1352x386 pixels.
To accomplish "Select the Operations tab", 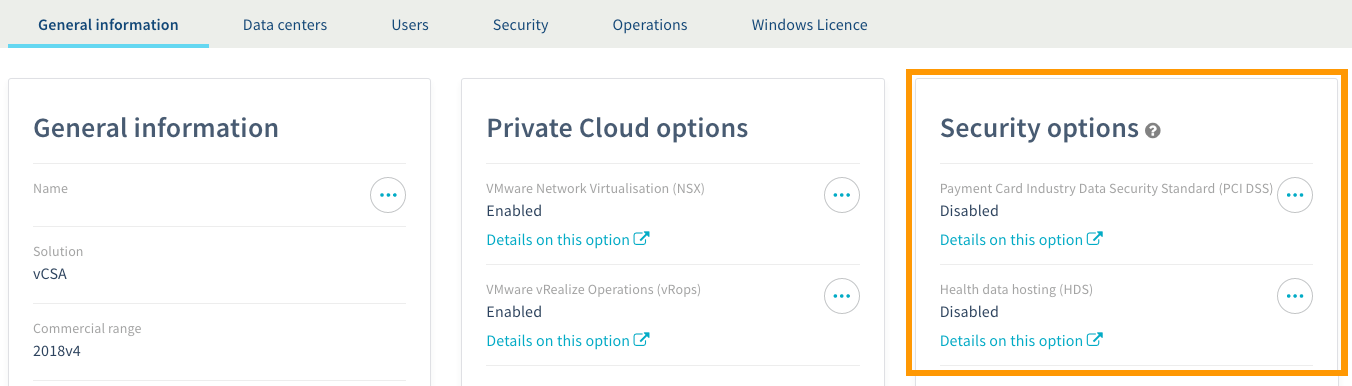I will (x=650, y=24).
